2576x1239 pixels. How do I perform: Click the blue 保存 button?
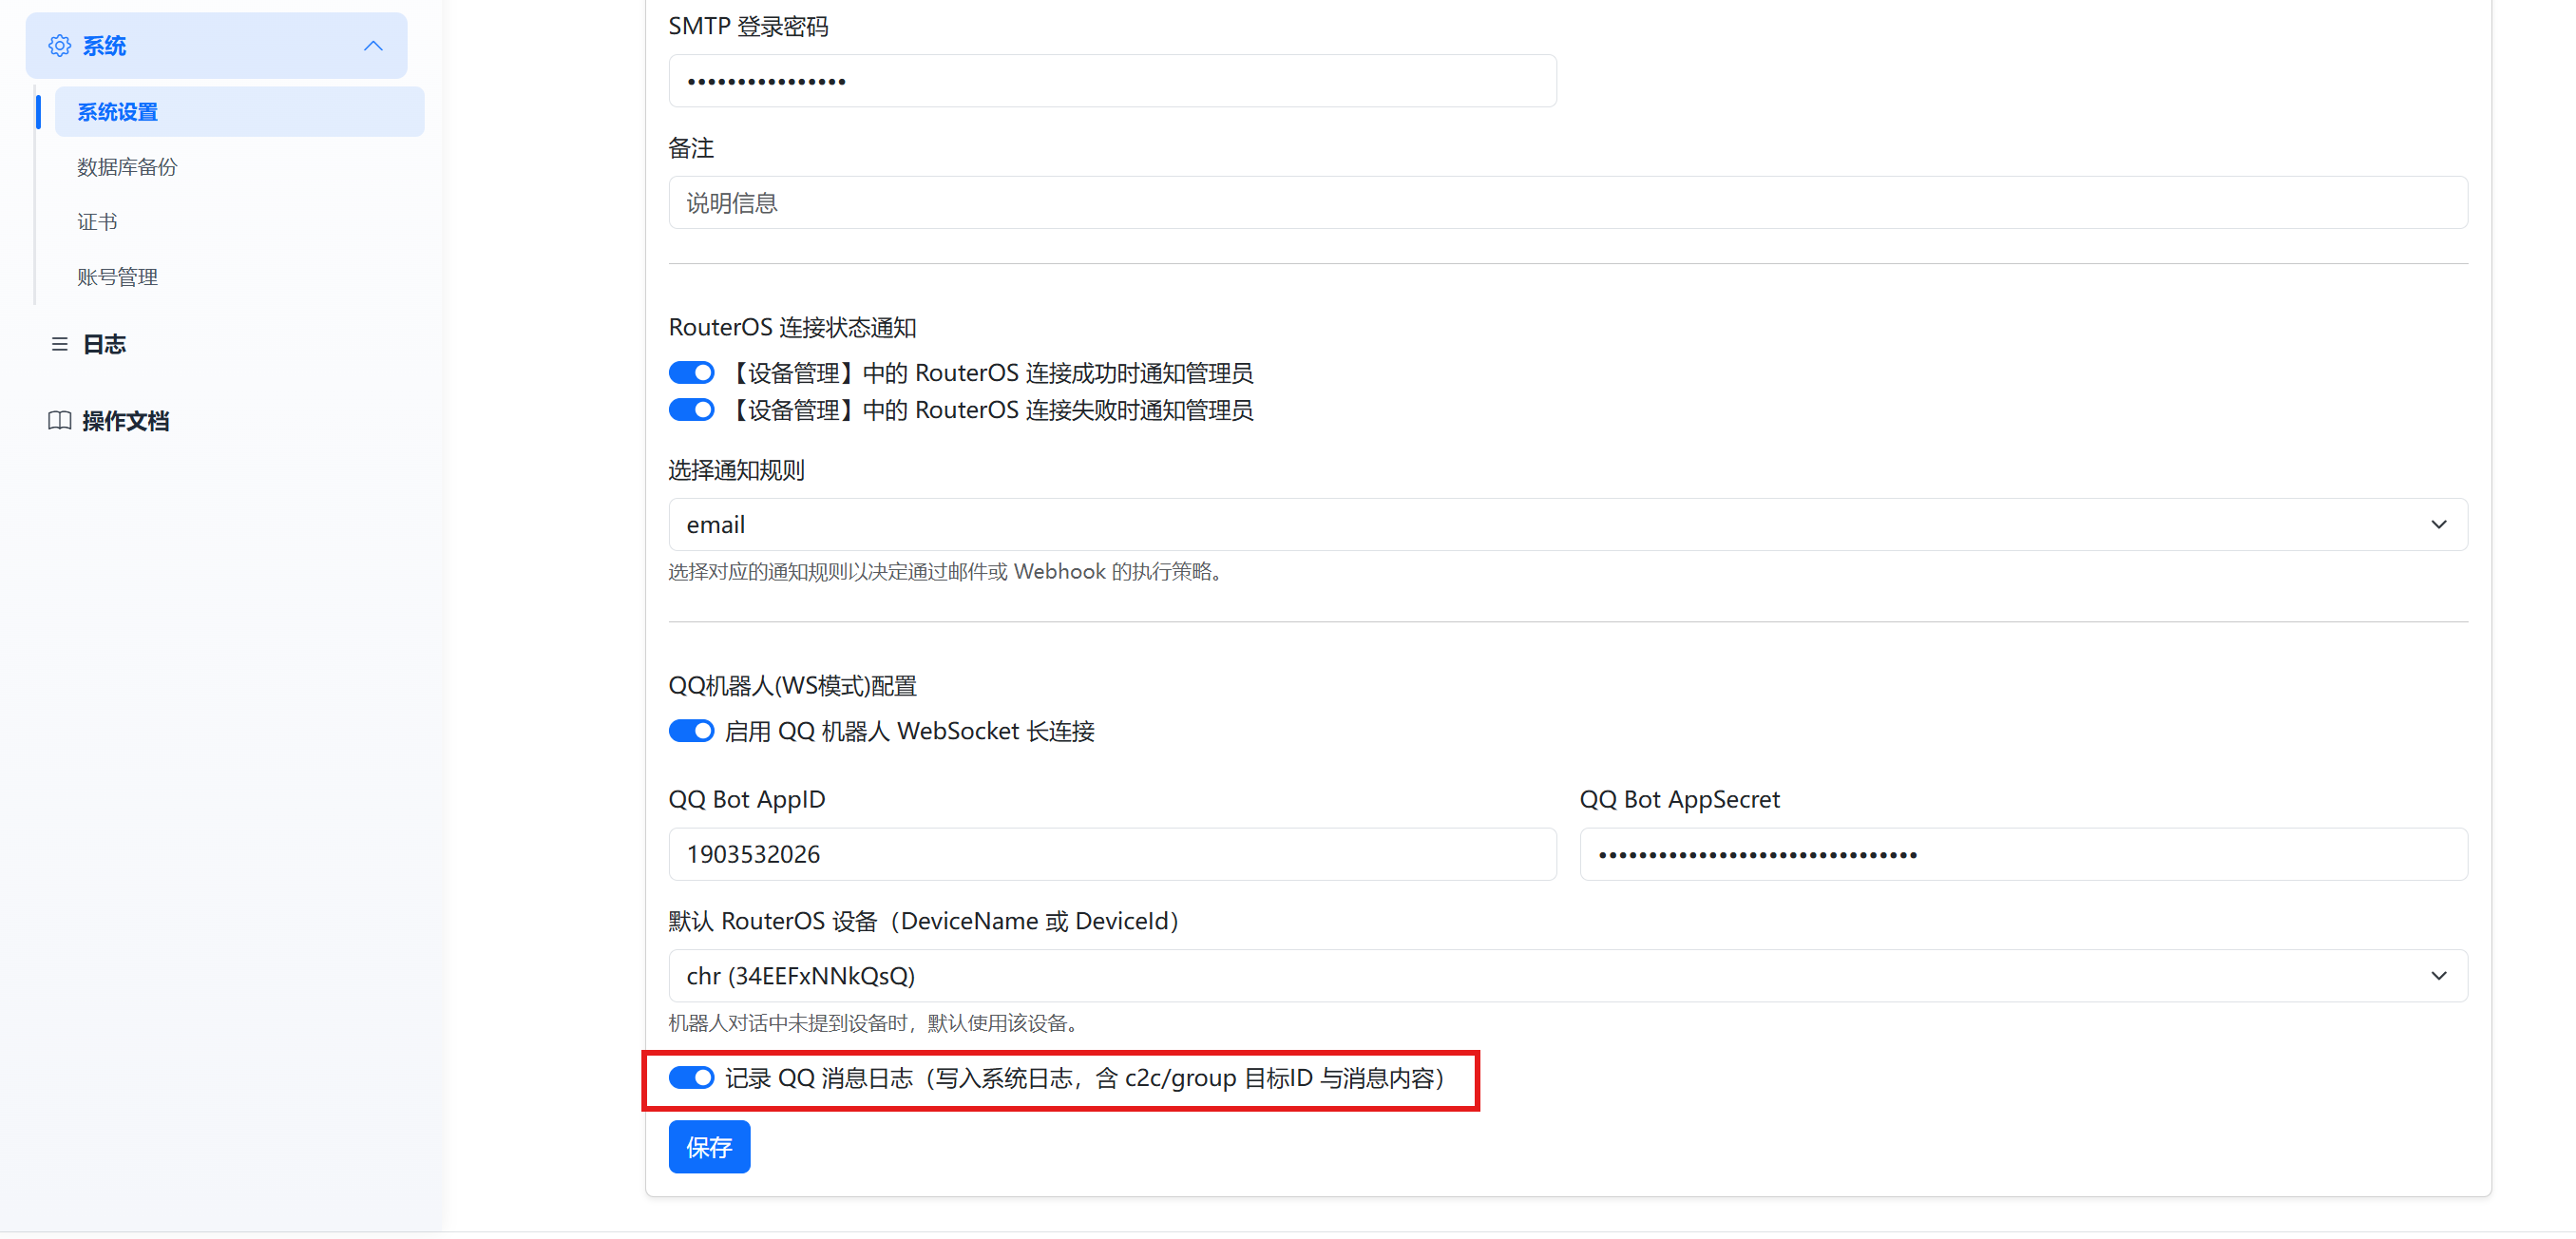(x=709, y=1147)
